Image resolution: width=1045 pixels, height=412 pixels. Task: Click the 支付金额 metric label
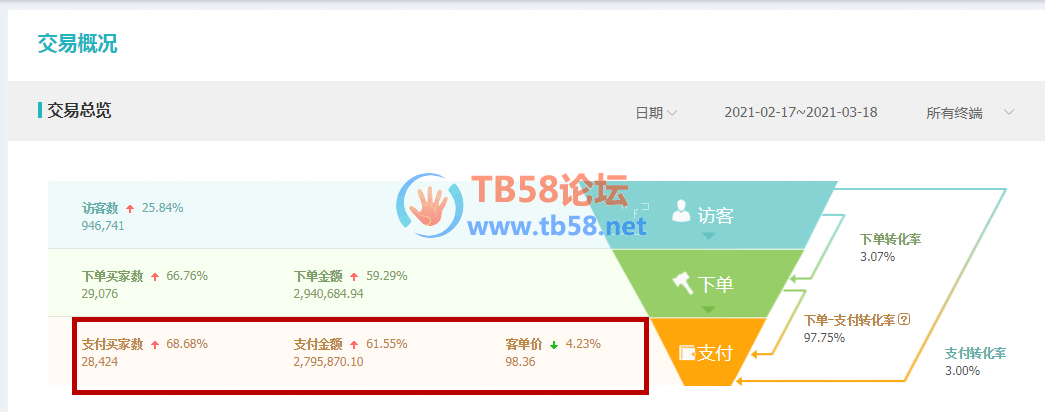(x=318, y=345)
